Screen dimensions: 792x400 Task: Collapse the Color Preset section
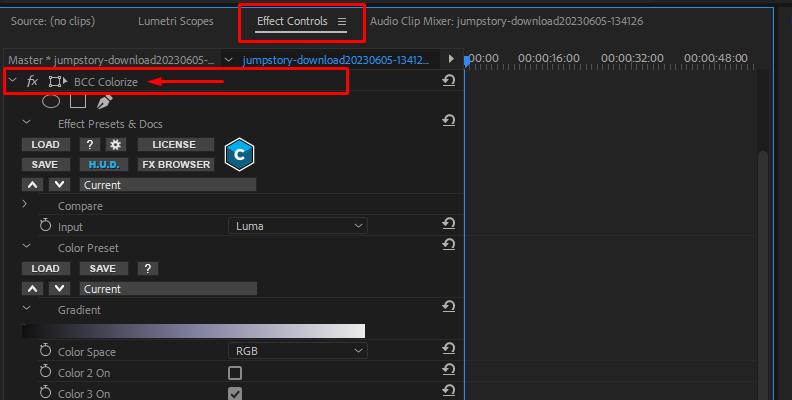click(x=26, y=246)
